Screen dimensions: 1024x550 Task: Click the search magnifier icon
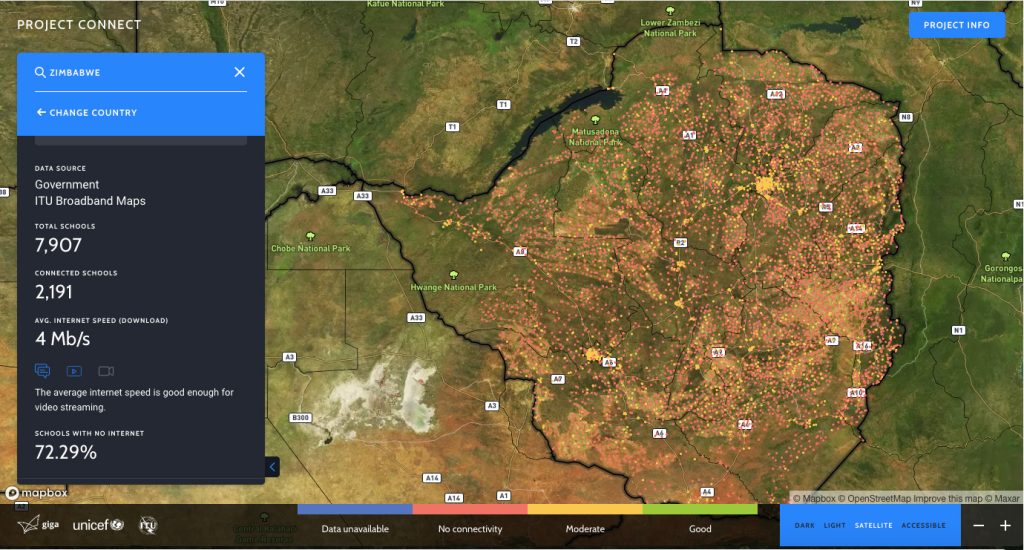point(40,72)
